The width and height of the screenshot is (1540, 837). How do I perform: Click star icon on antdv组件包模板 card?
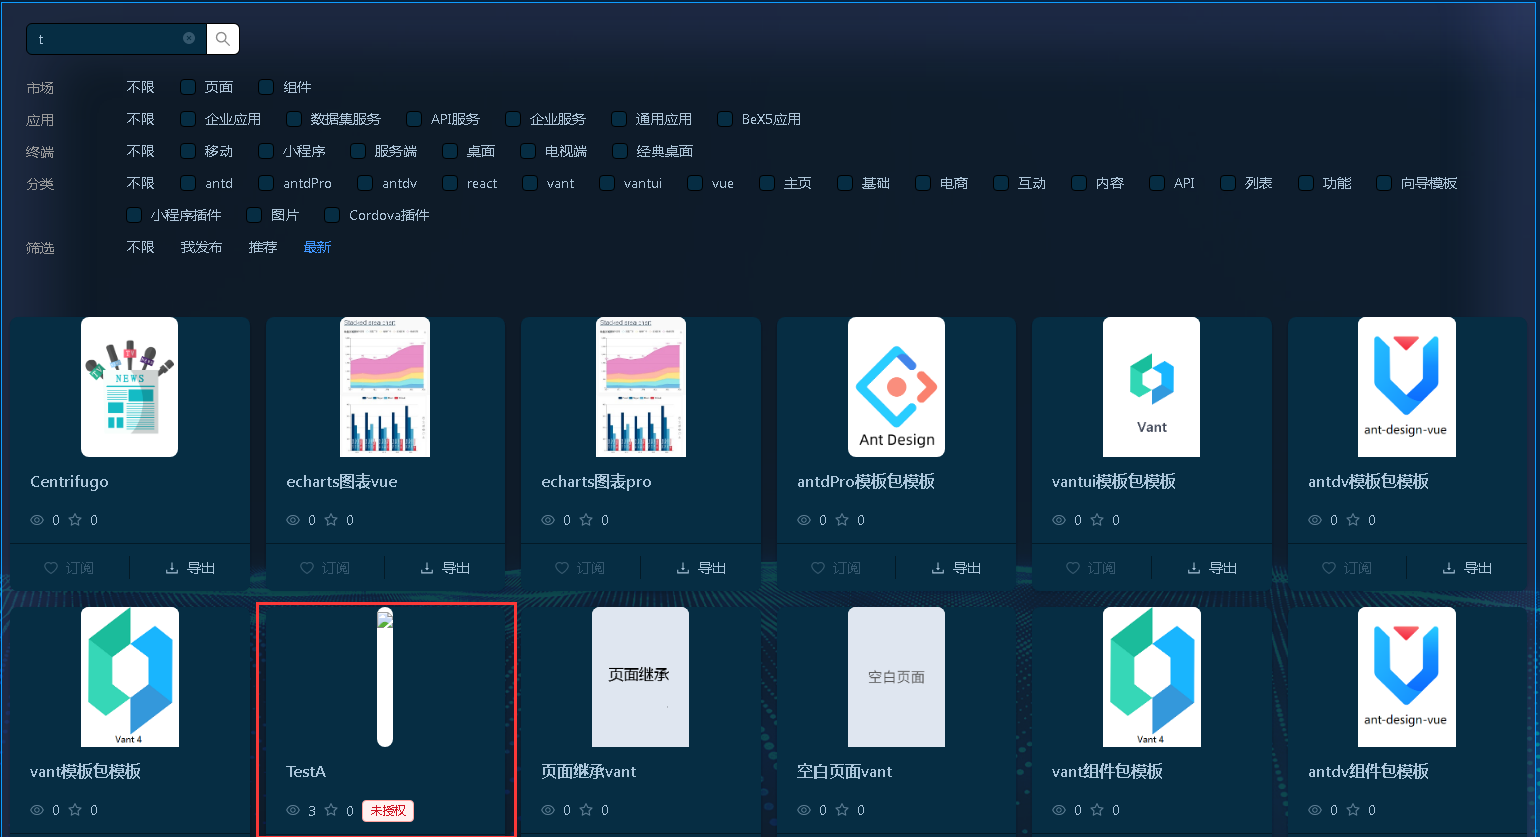click(1353, 810)
